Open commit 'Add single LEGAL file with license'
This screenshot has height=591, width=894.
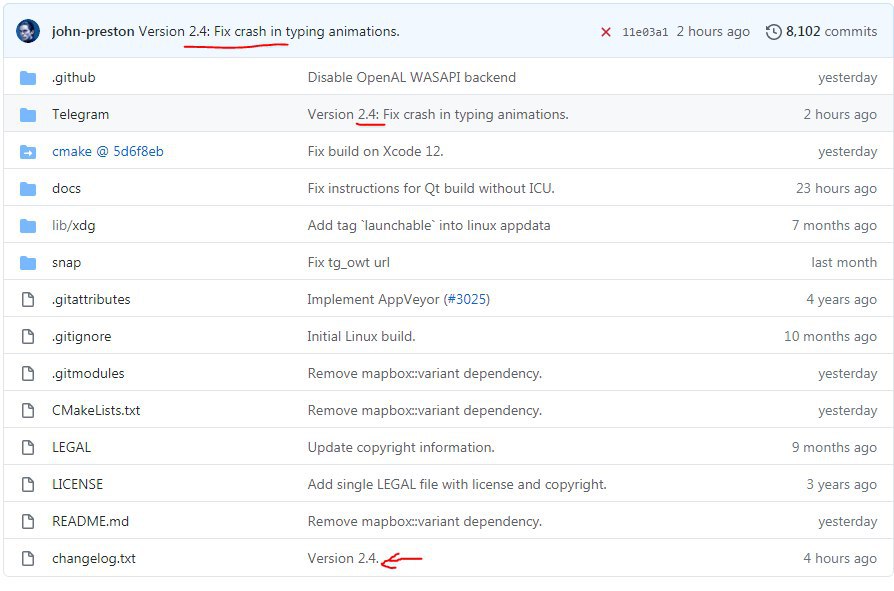[457, 485]
